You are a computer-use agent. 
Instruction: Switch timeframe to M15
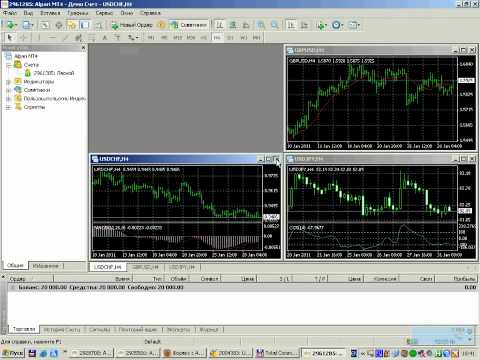click(x=177, y=38)
